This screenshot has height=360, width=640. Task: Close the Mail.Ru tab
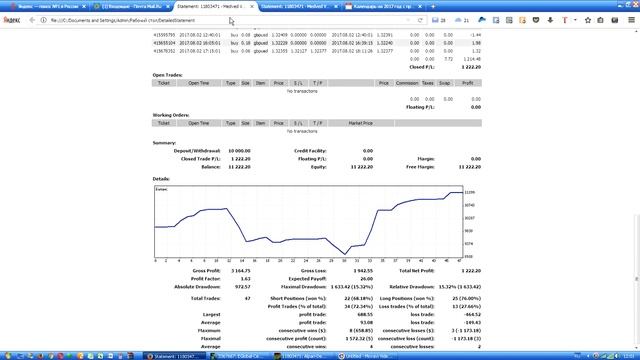[168, 7]
